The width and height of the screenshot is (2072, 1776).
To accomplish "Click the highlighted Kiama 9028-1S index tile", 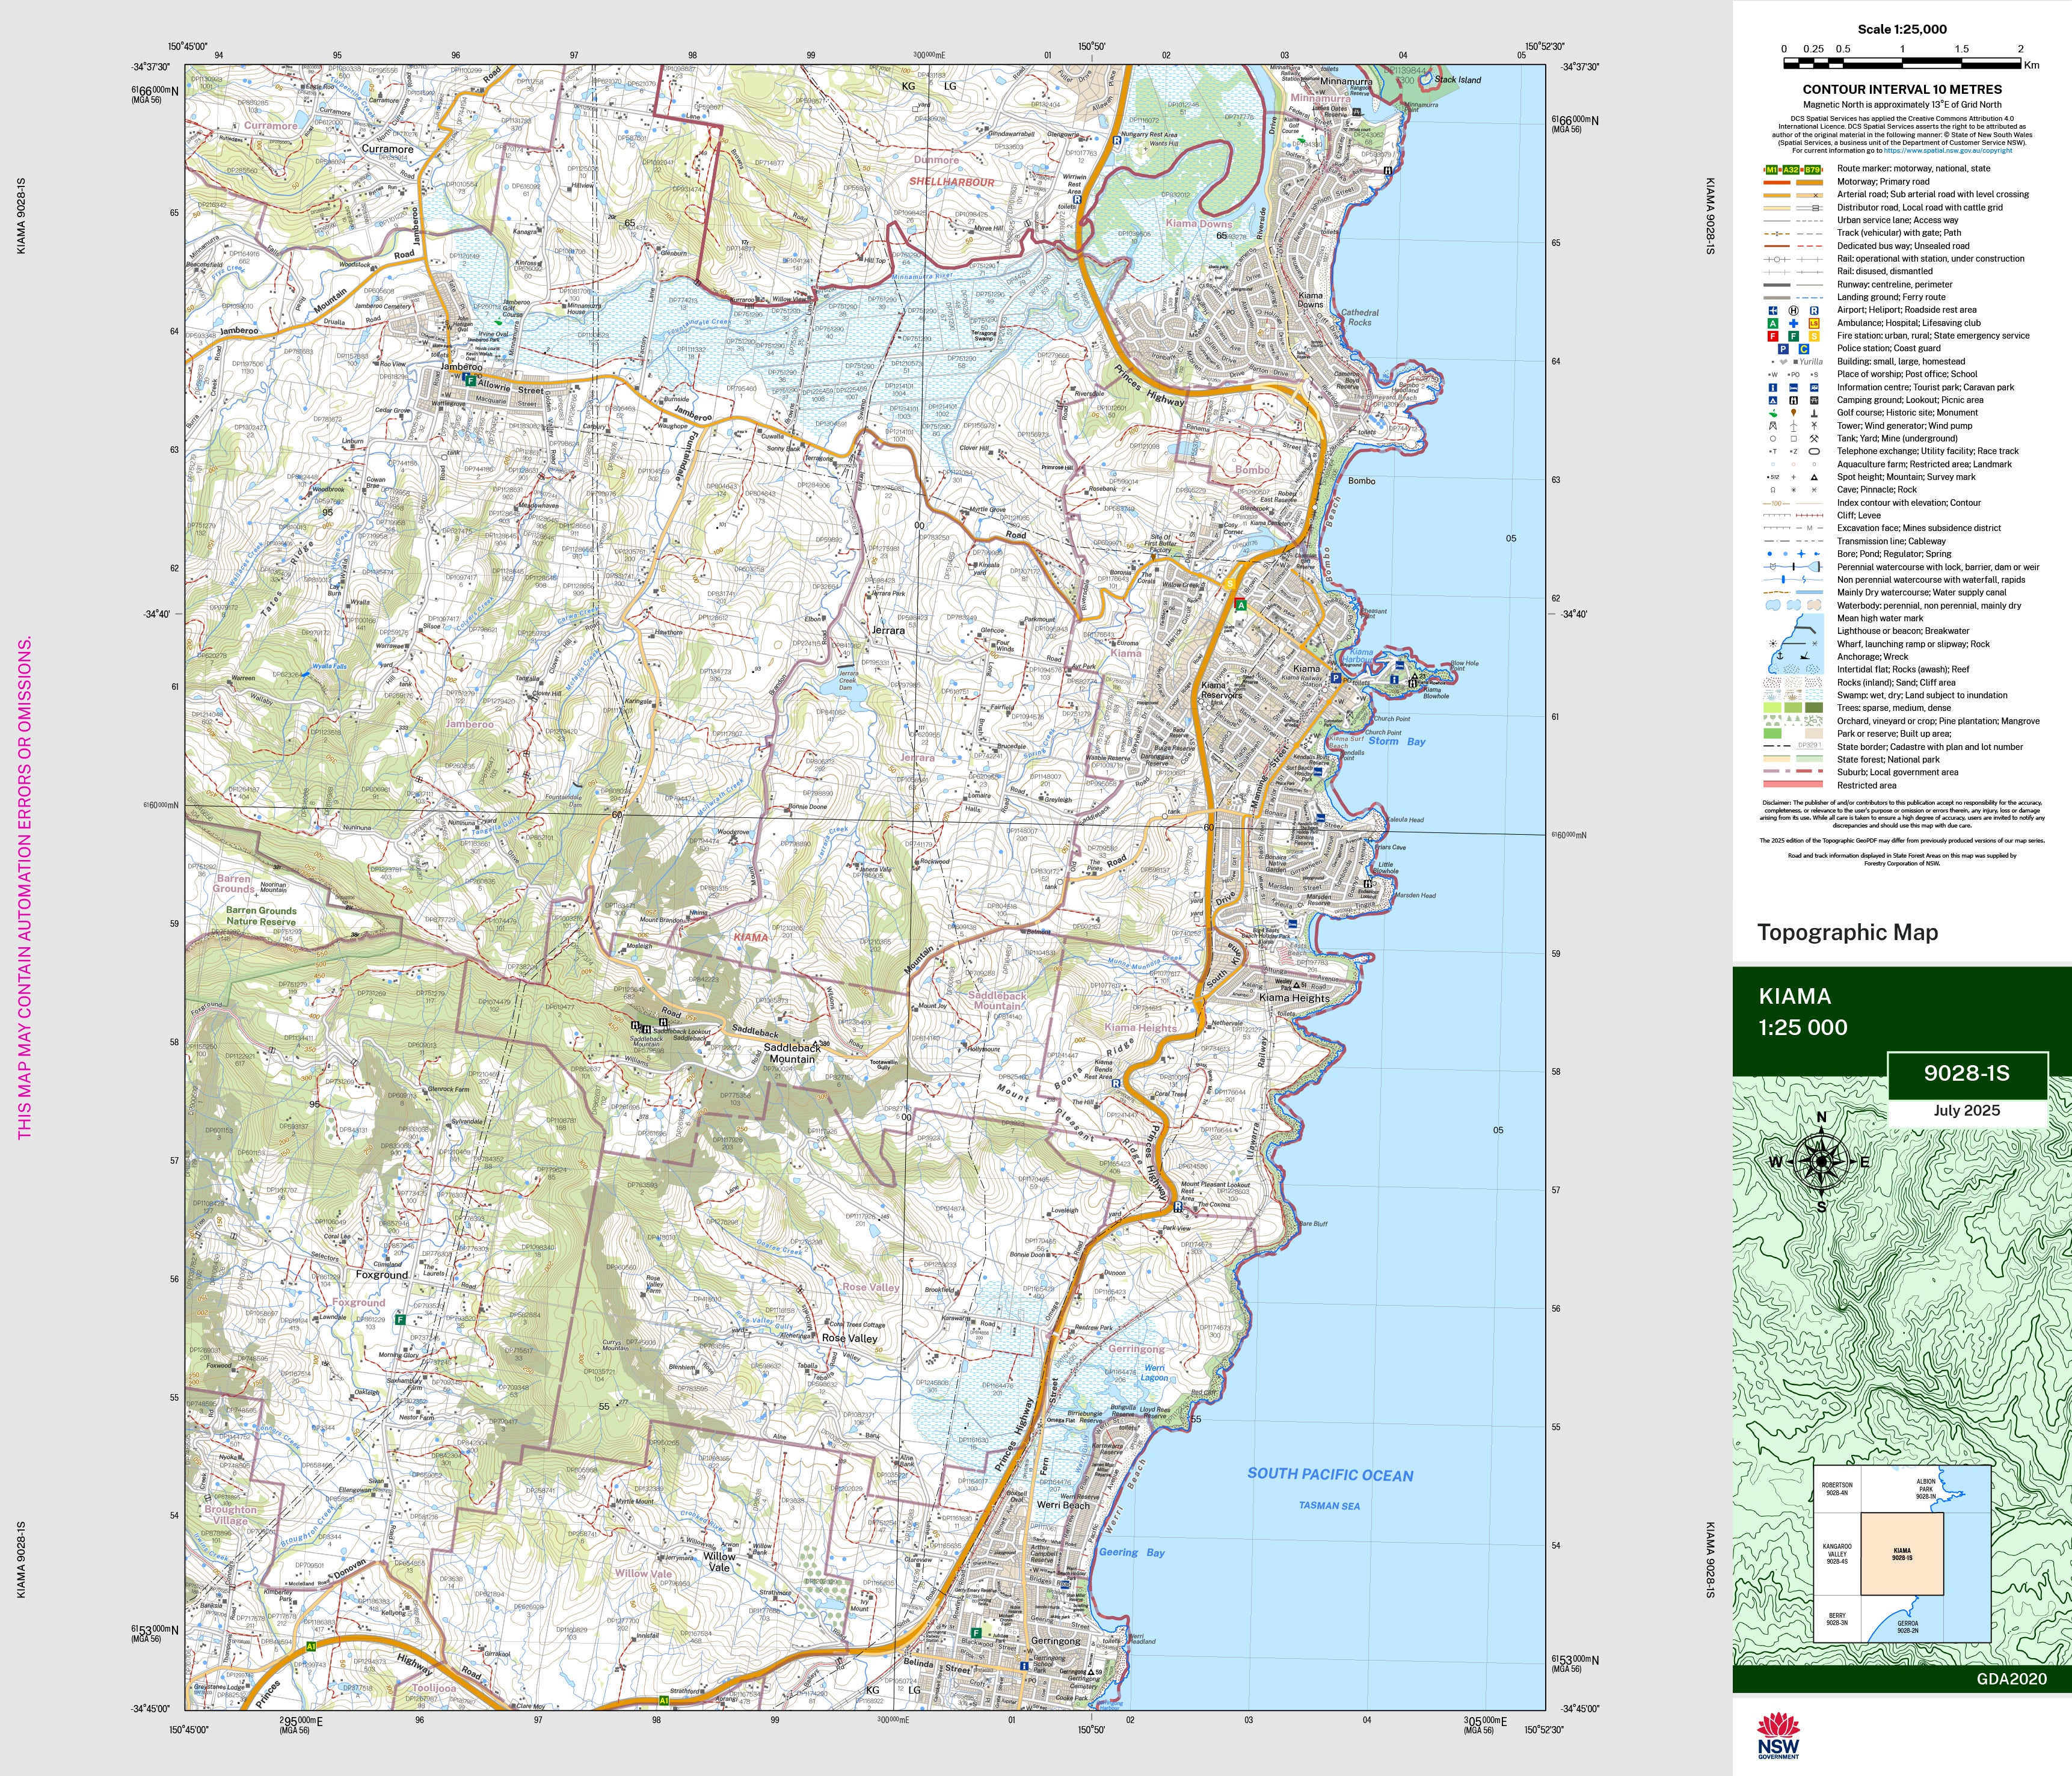I will (1902, 1554).
